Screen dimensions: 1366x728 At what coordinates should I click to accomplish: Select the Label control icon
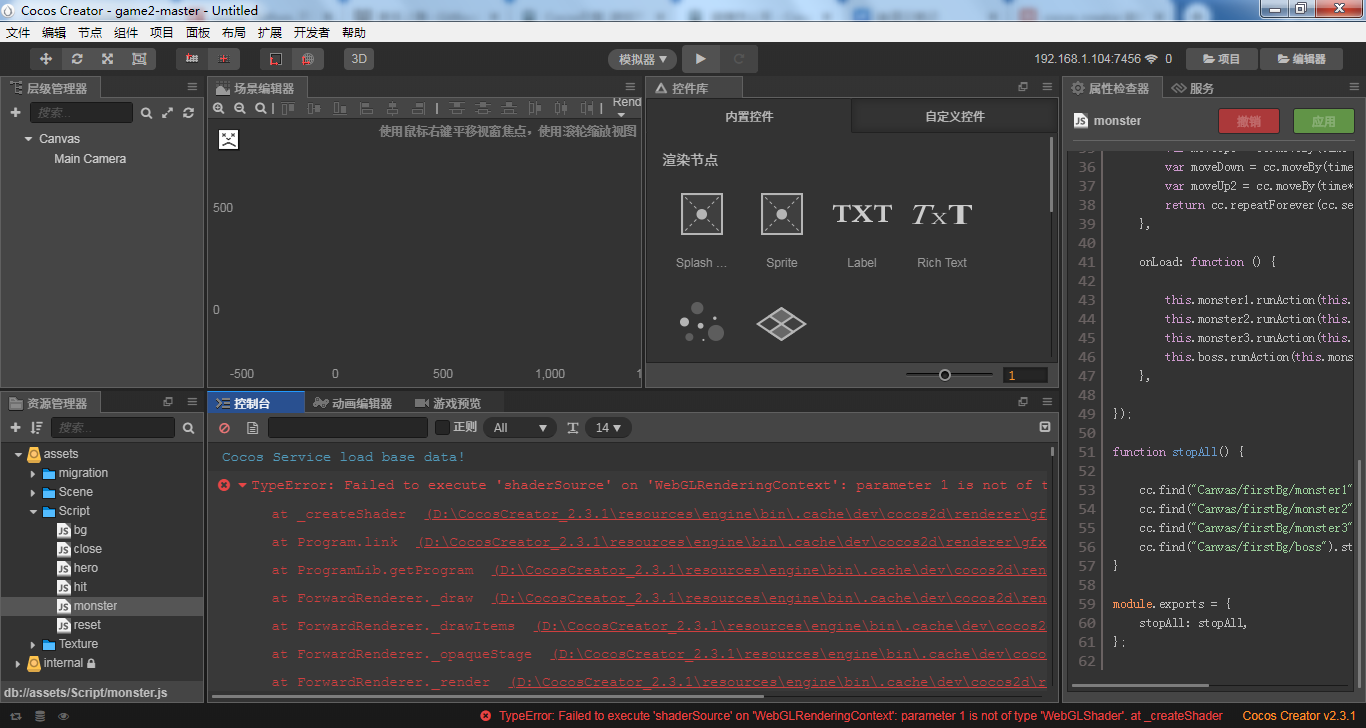point(861,214)
